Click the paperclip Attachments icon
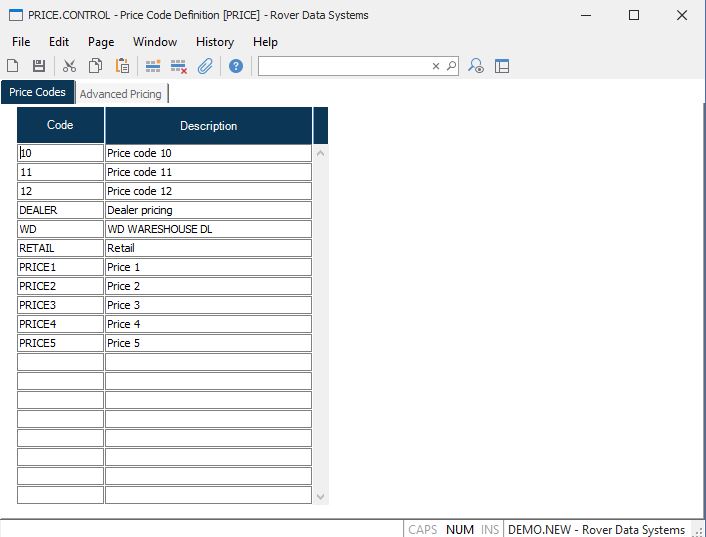 pos(205,66)
